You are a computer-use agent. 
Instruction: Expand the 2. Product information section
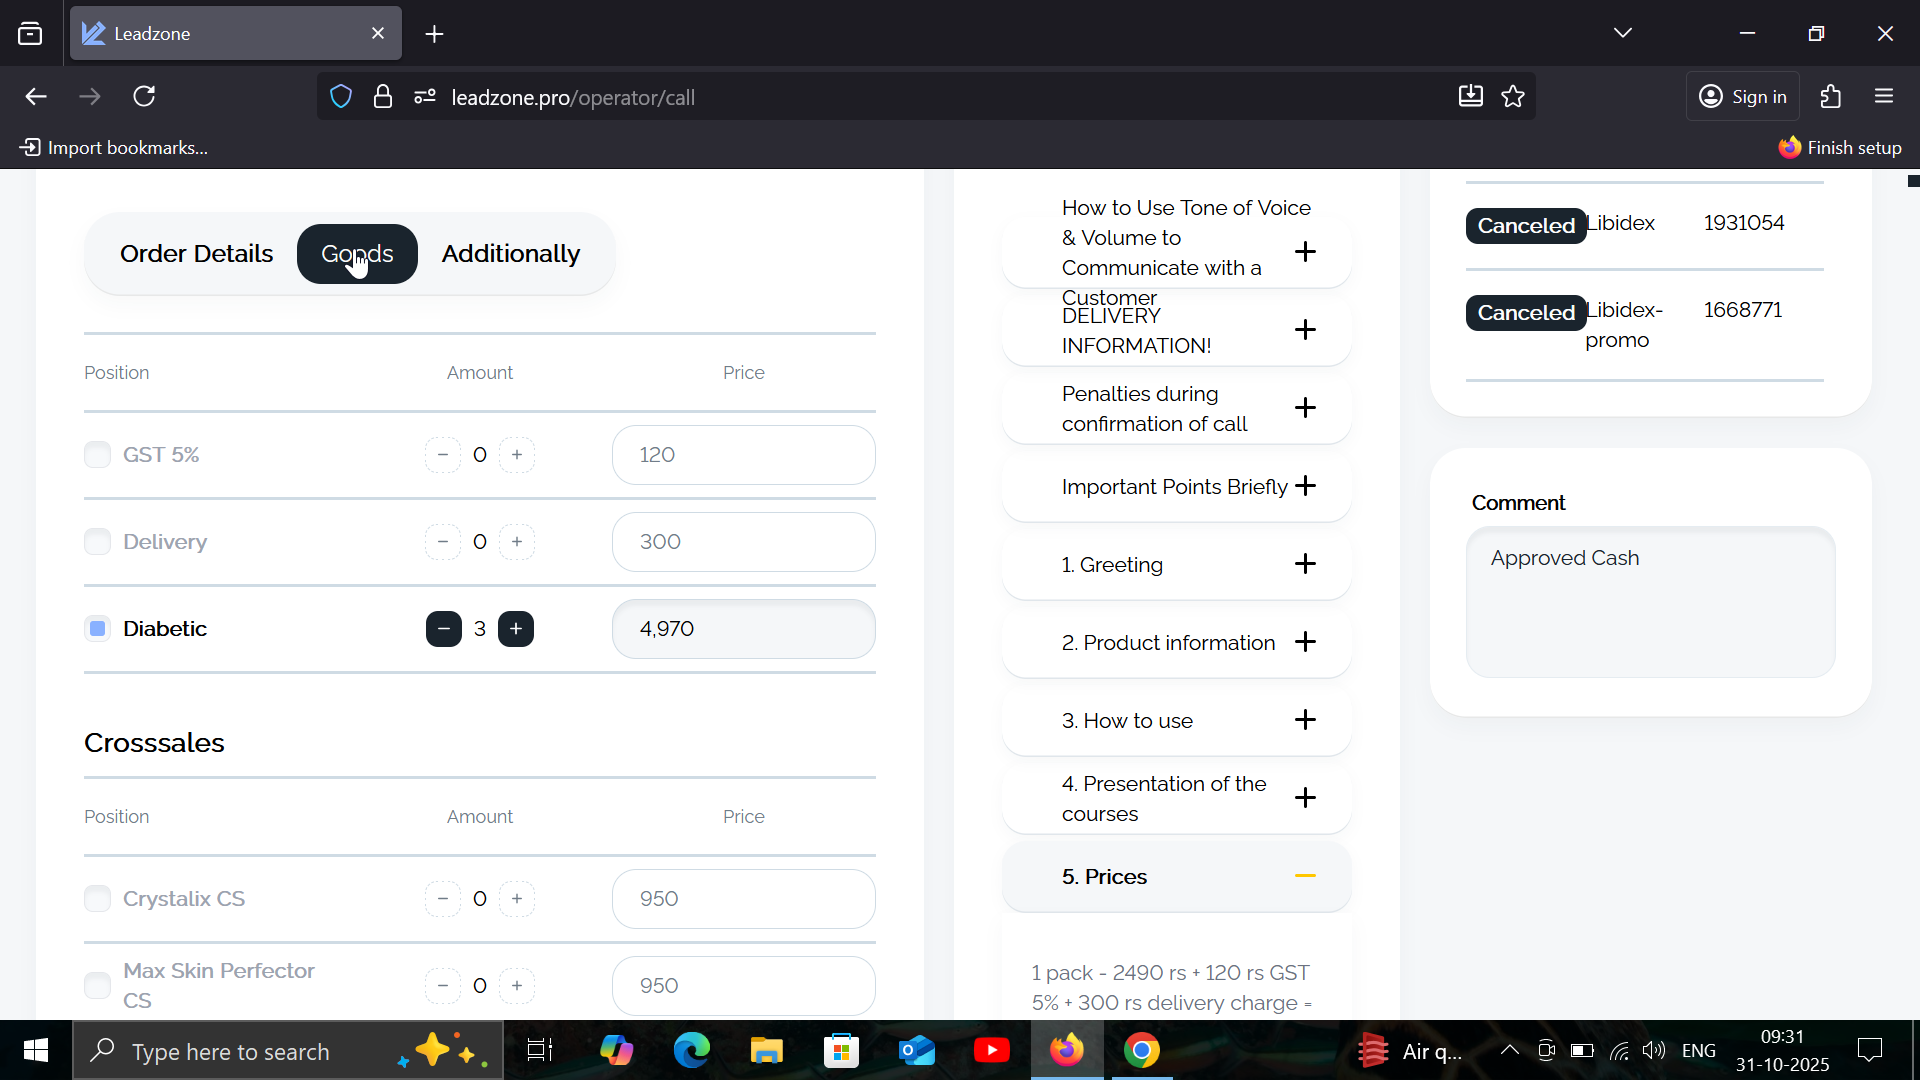(1305, 642)
